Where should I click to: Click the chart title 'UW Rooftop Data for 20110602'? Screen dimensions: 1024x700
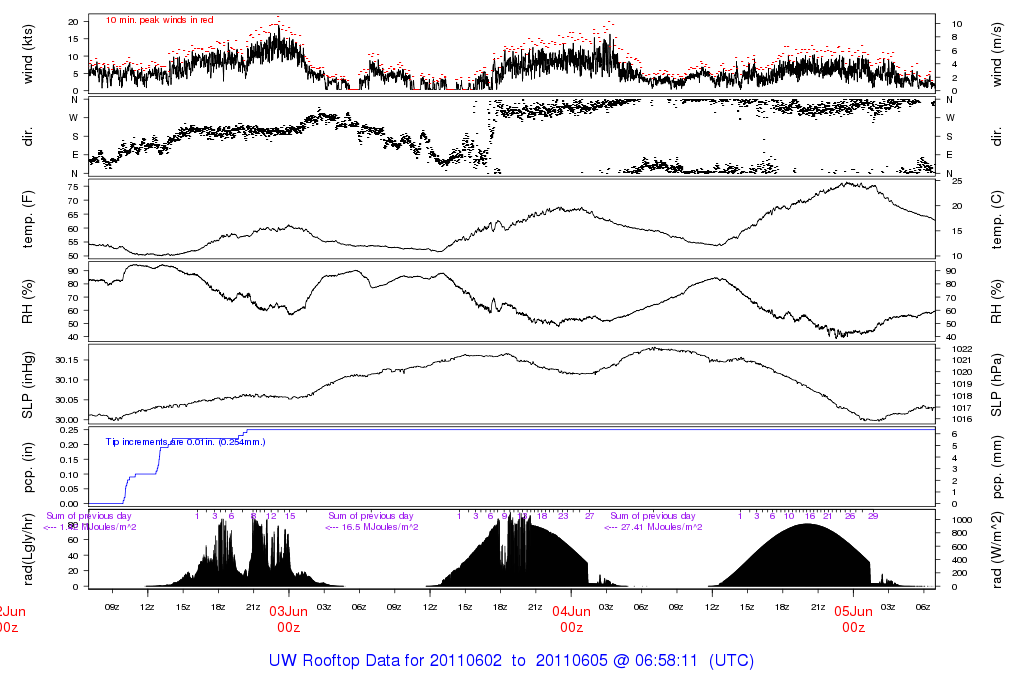click(385, 660)
